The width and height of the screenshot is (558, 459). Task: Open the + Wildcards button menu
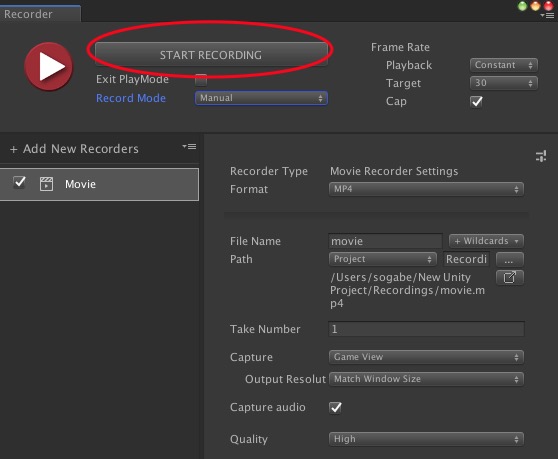pyautogui.click(x=486, y=241)
